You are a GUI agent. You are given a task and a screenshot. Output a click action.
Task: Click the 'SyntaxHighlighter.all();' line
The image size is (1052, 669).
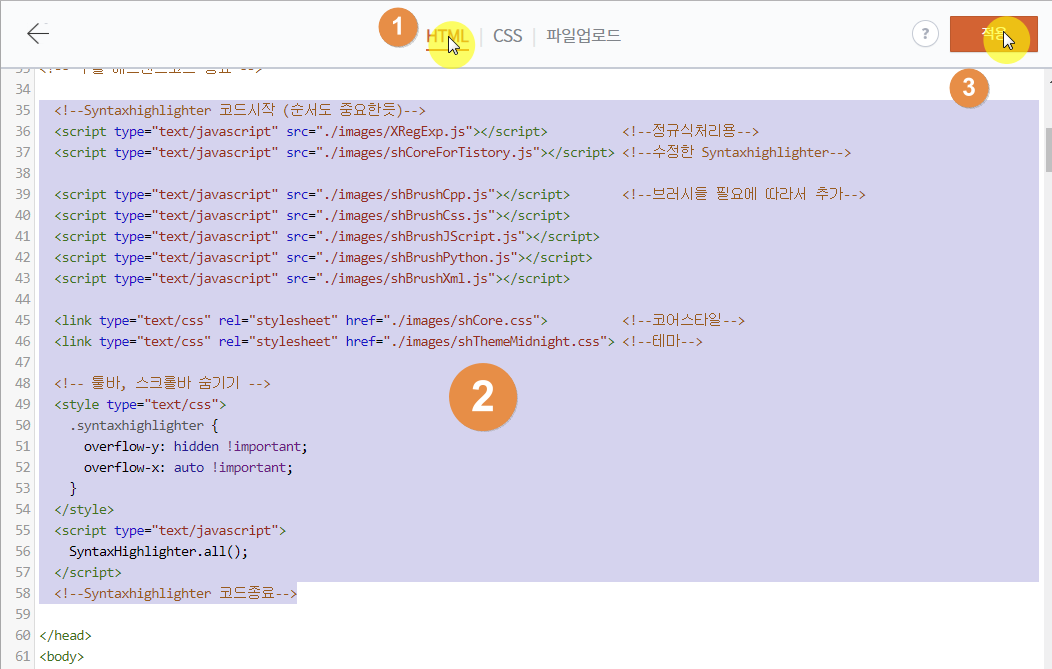click(x=158, y=552)
